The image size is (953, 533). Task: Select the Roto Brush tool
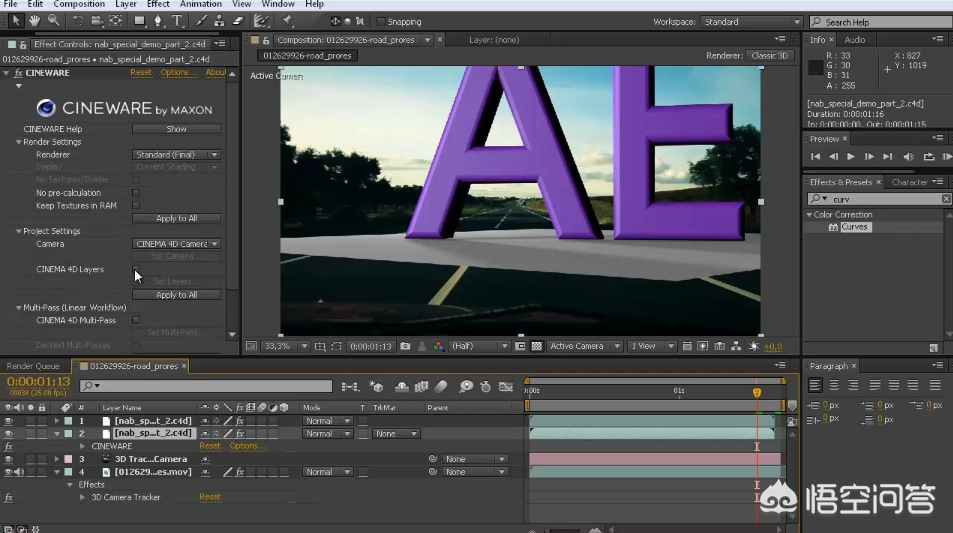tap(262, 21)
